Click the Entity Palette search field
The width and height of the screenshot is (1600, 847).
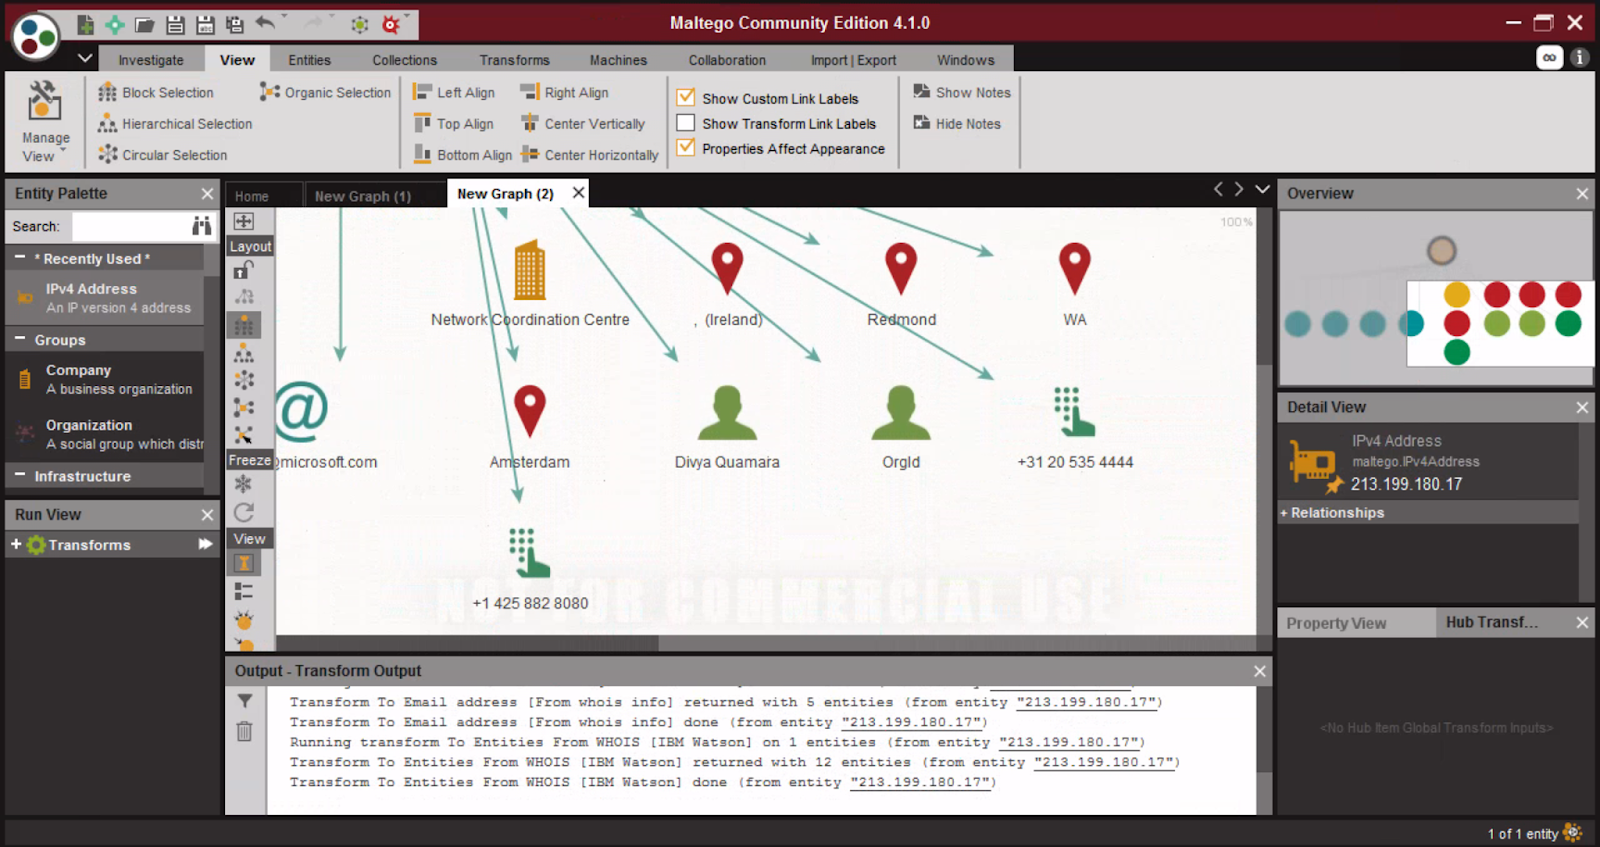click(130, 226)
